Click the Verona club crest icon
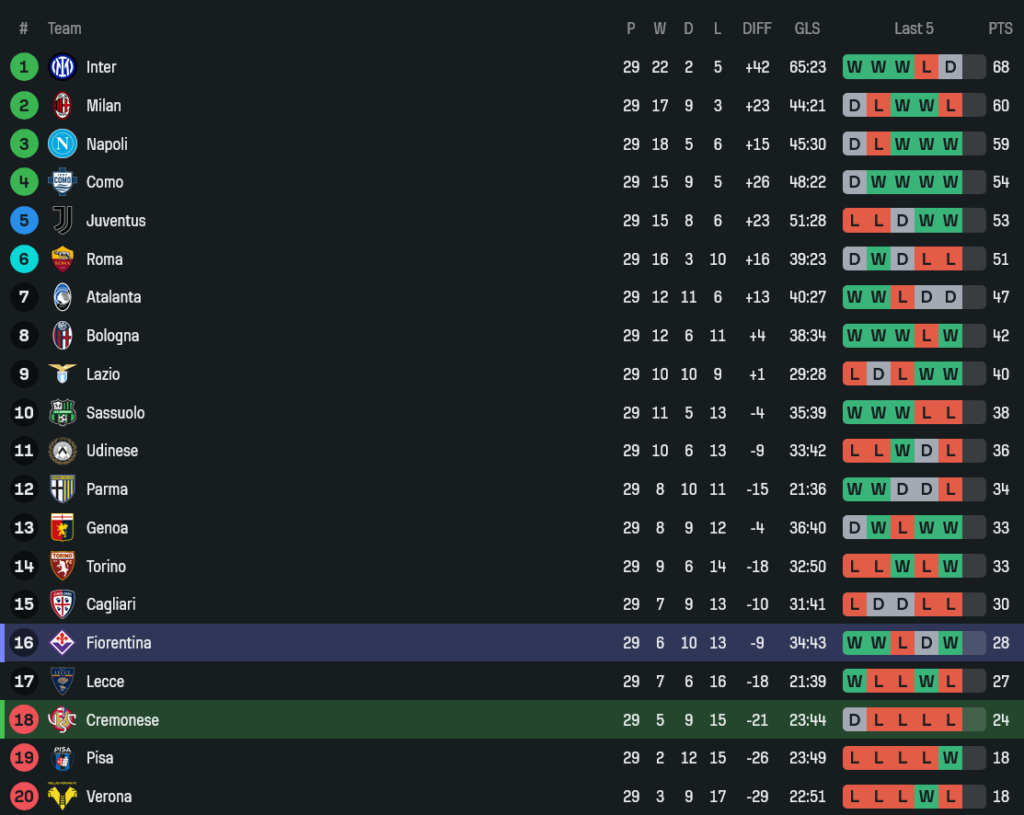The image size is (1024, 815). click(62, 796)
